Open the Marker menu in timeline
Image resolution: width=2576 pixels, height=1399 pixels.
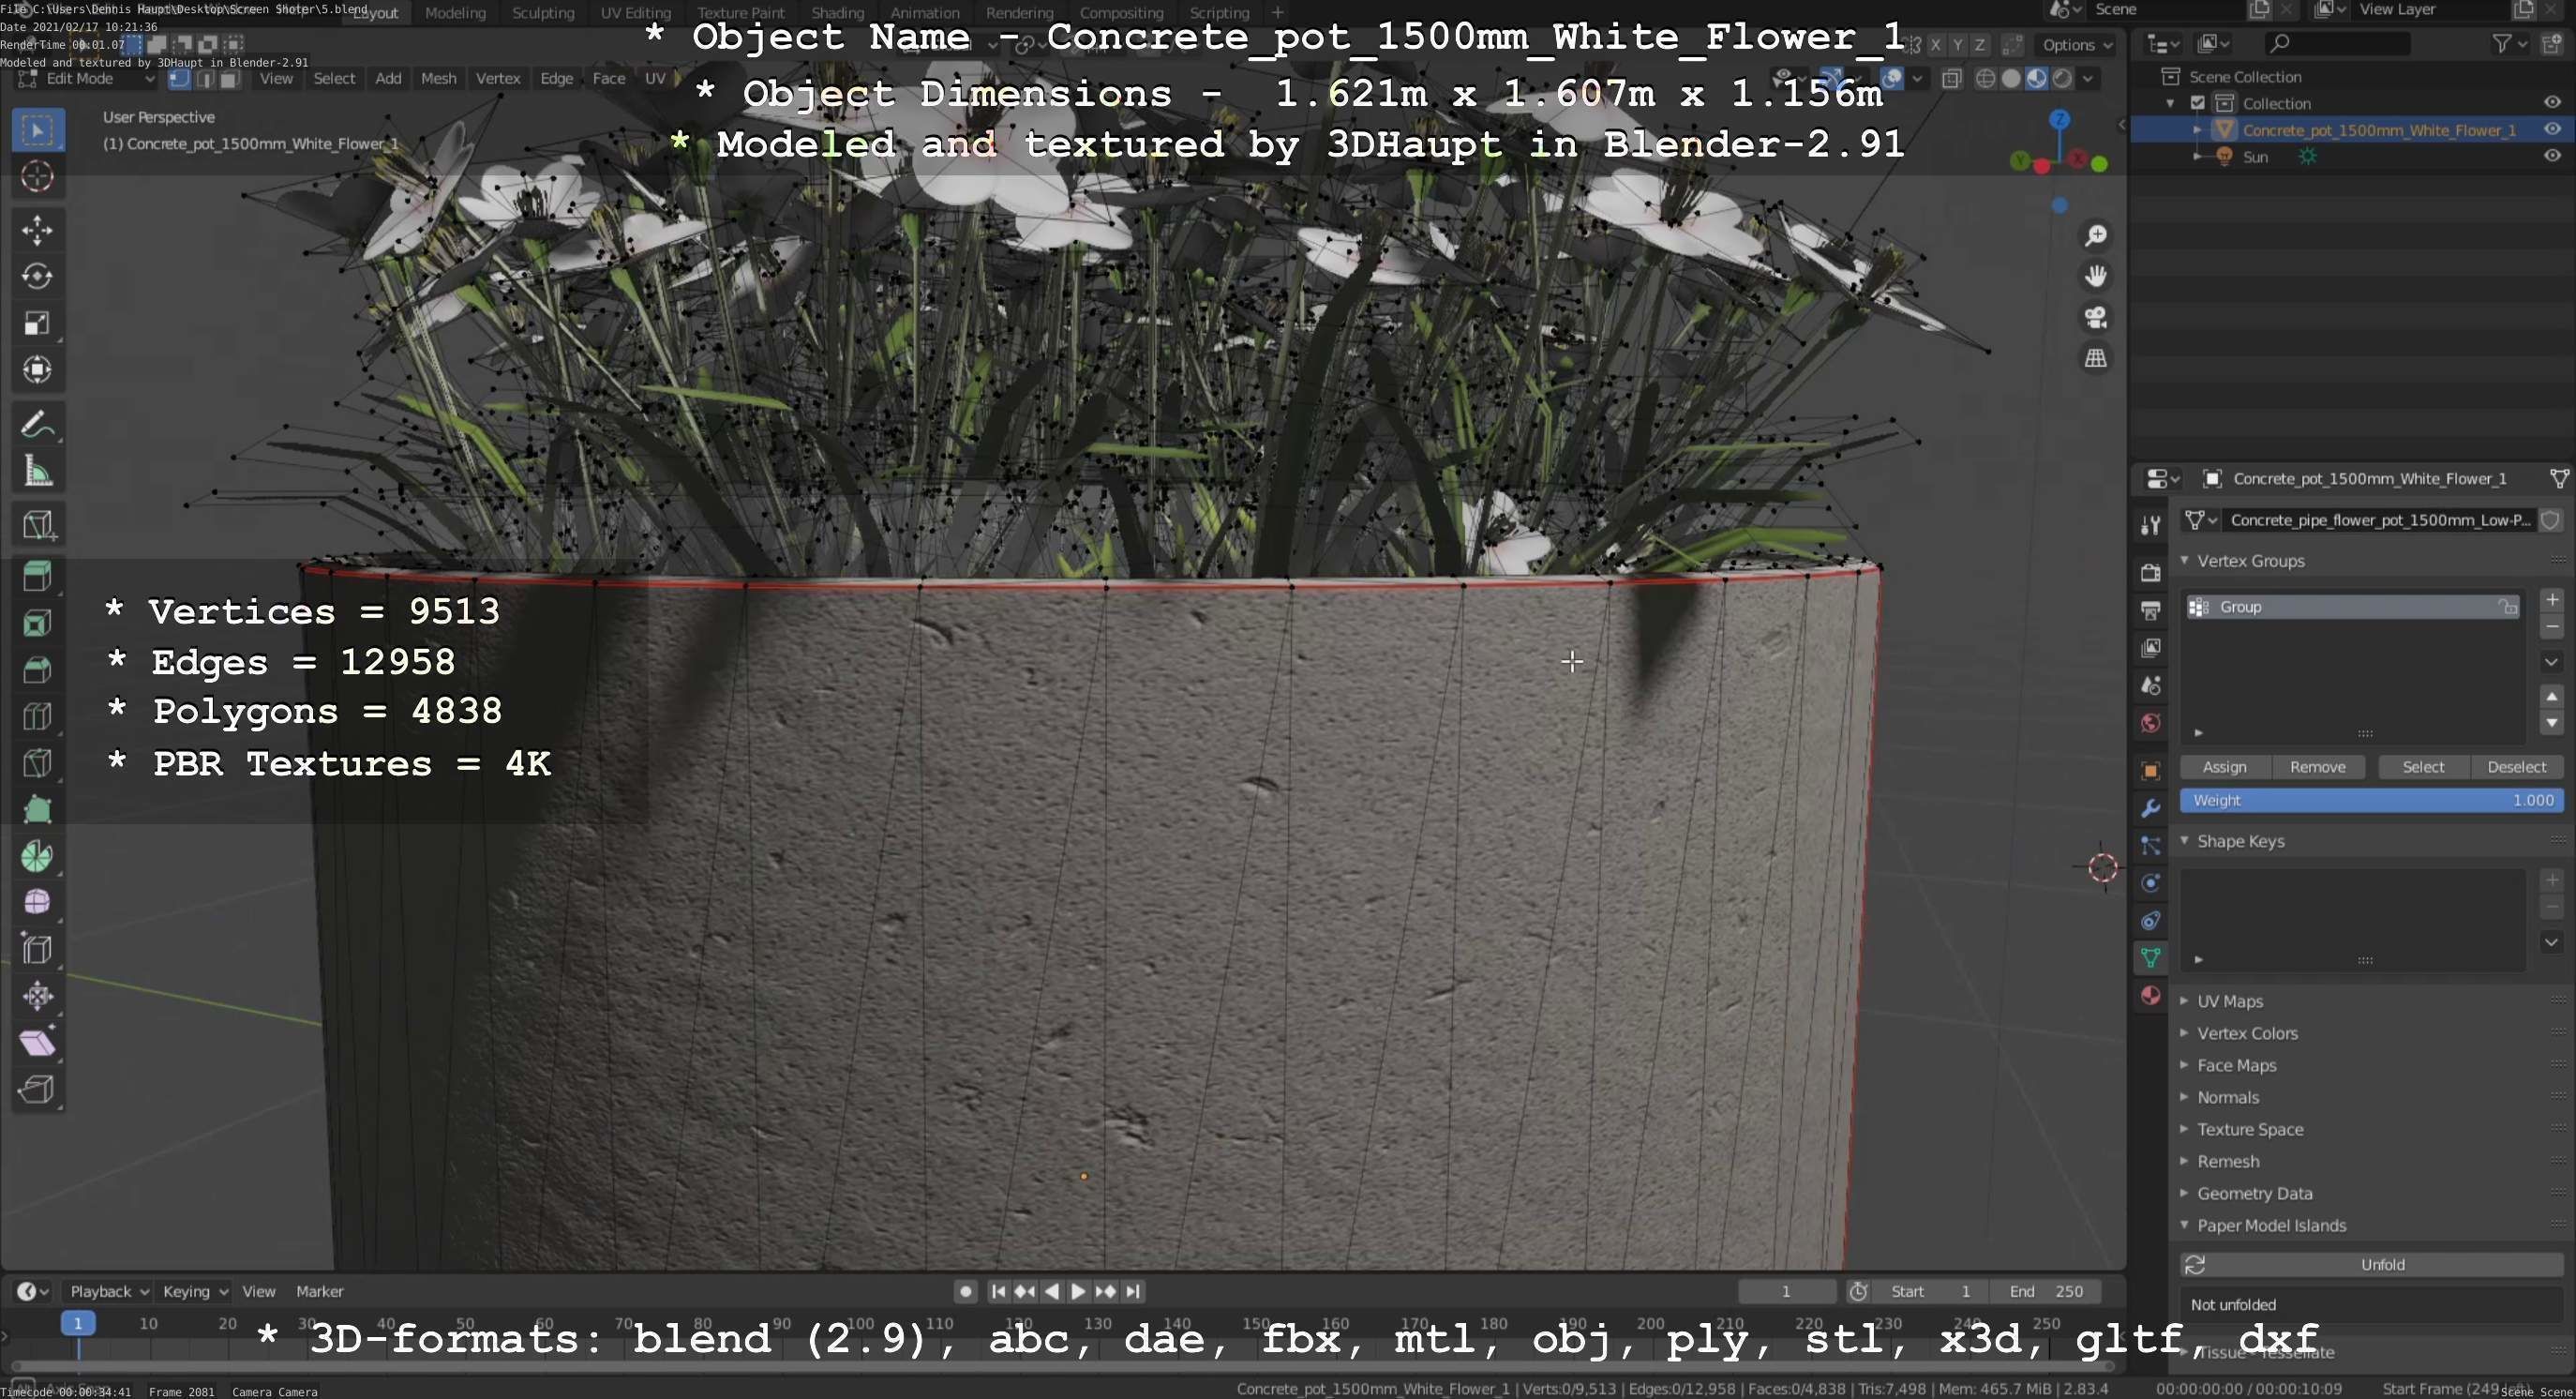click(x=319, y=1291)
